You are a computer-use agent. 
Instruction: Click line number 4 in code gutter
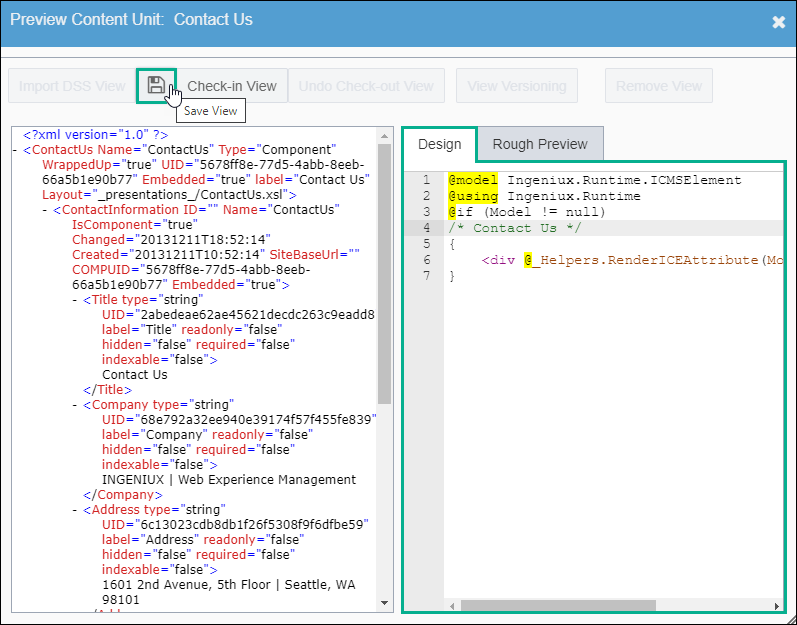point(426,228)
